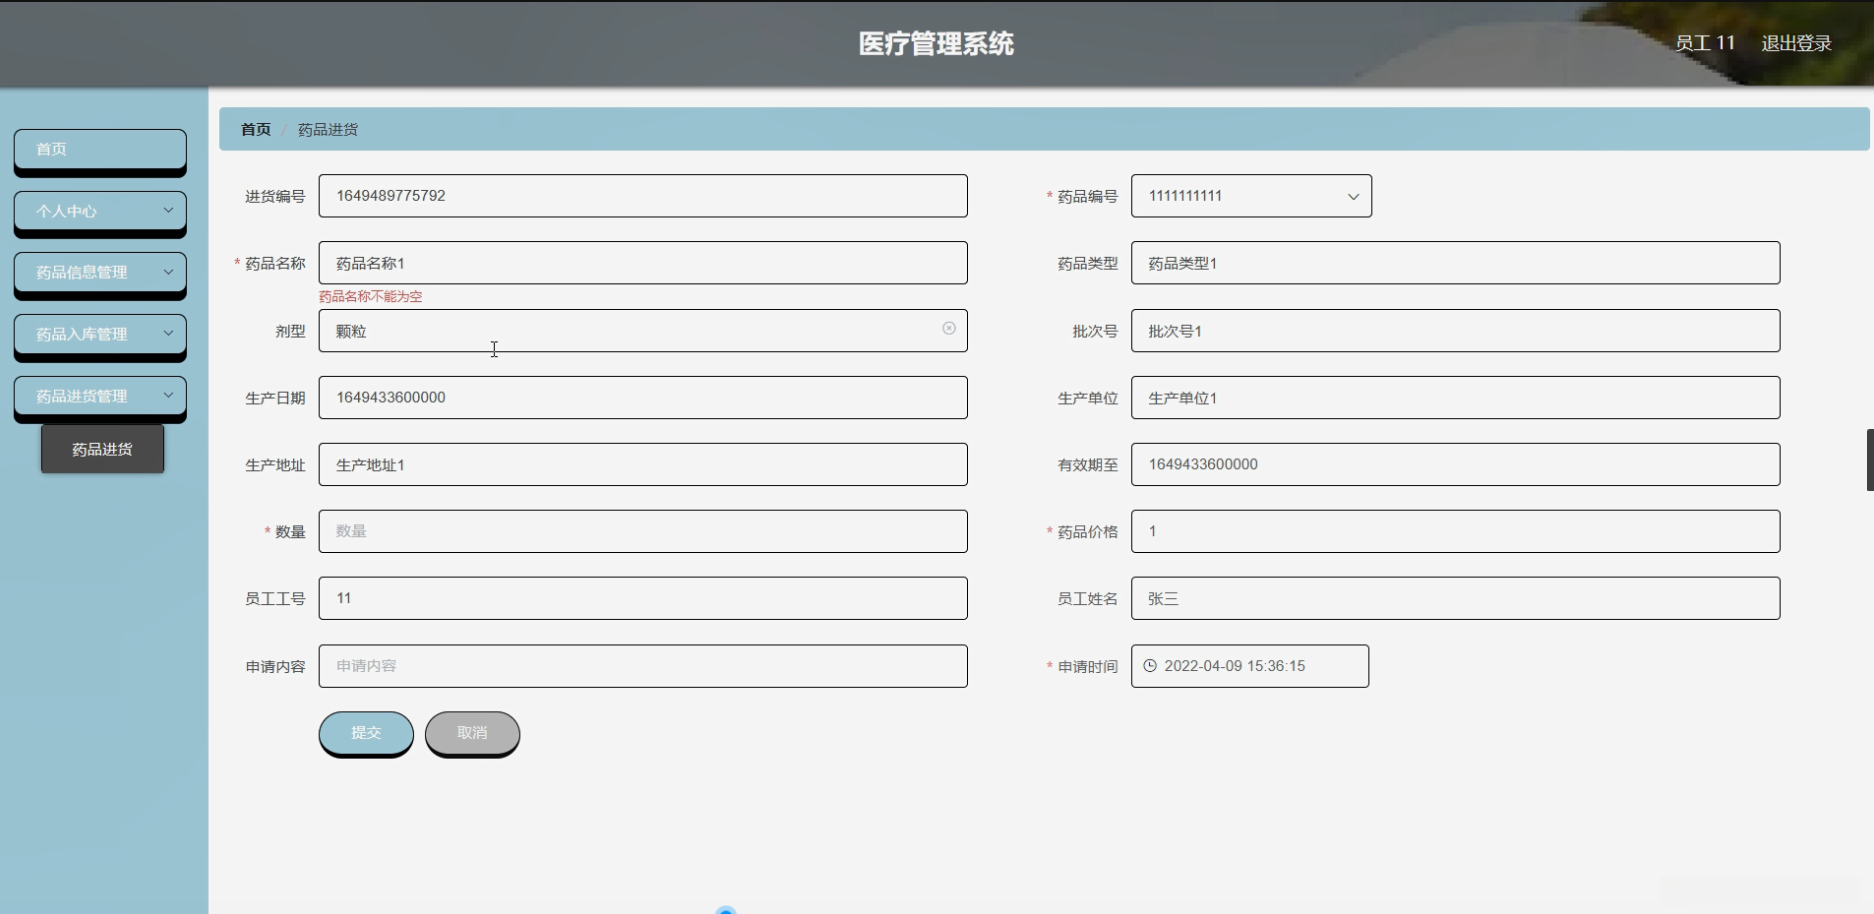This screenshot has width=1874, height=914.
Task: Expand the 药品入库管理 sidebar menu
Action: coord(100,334)
